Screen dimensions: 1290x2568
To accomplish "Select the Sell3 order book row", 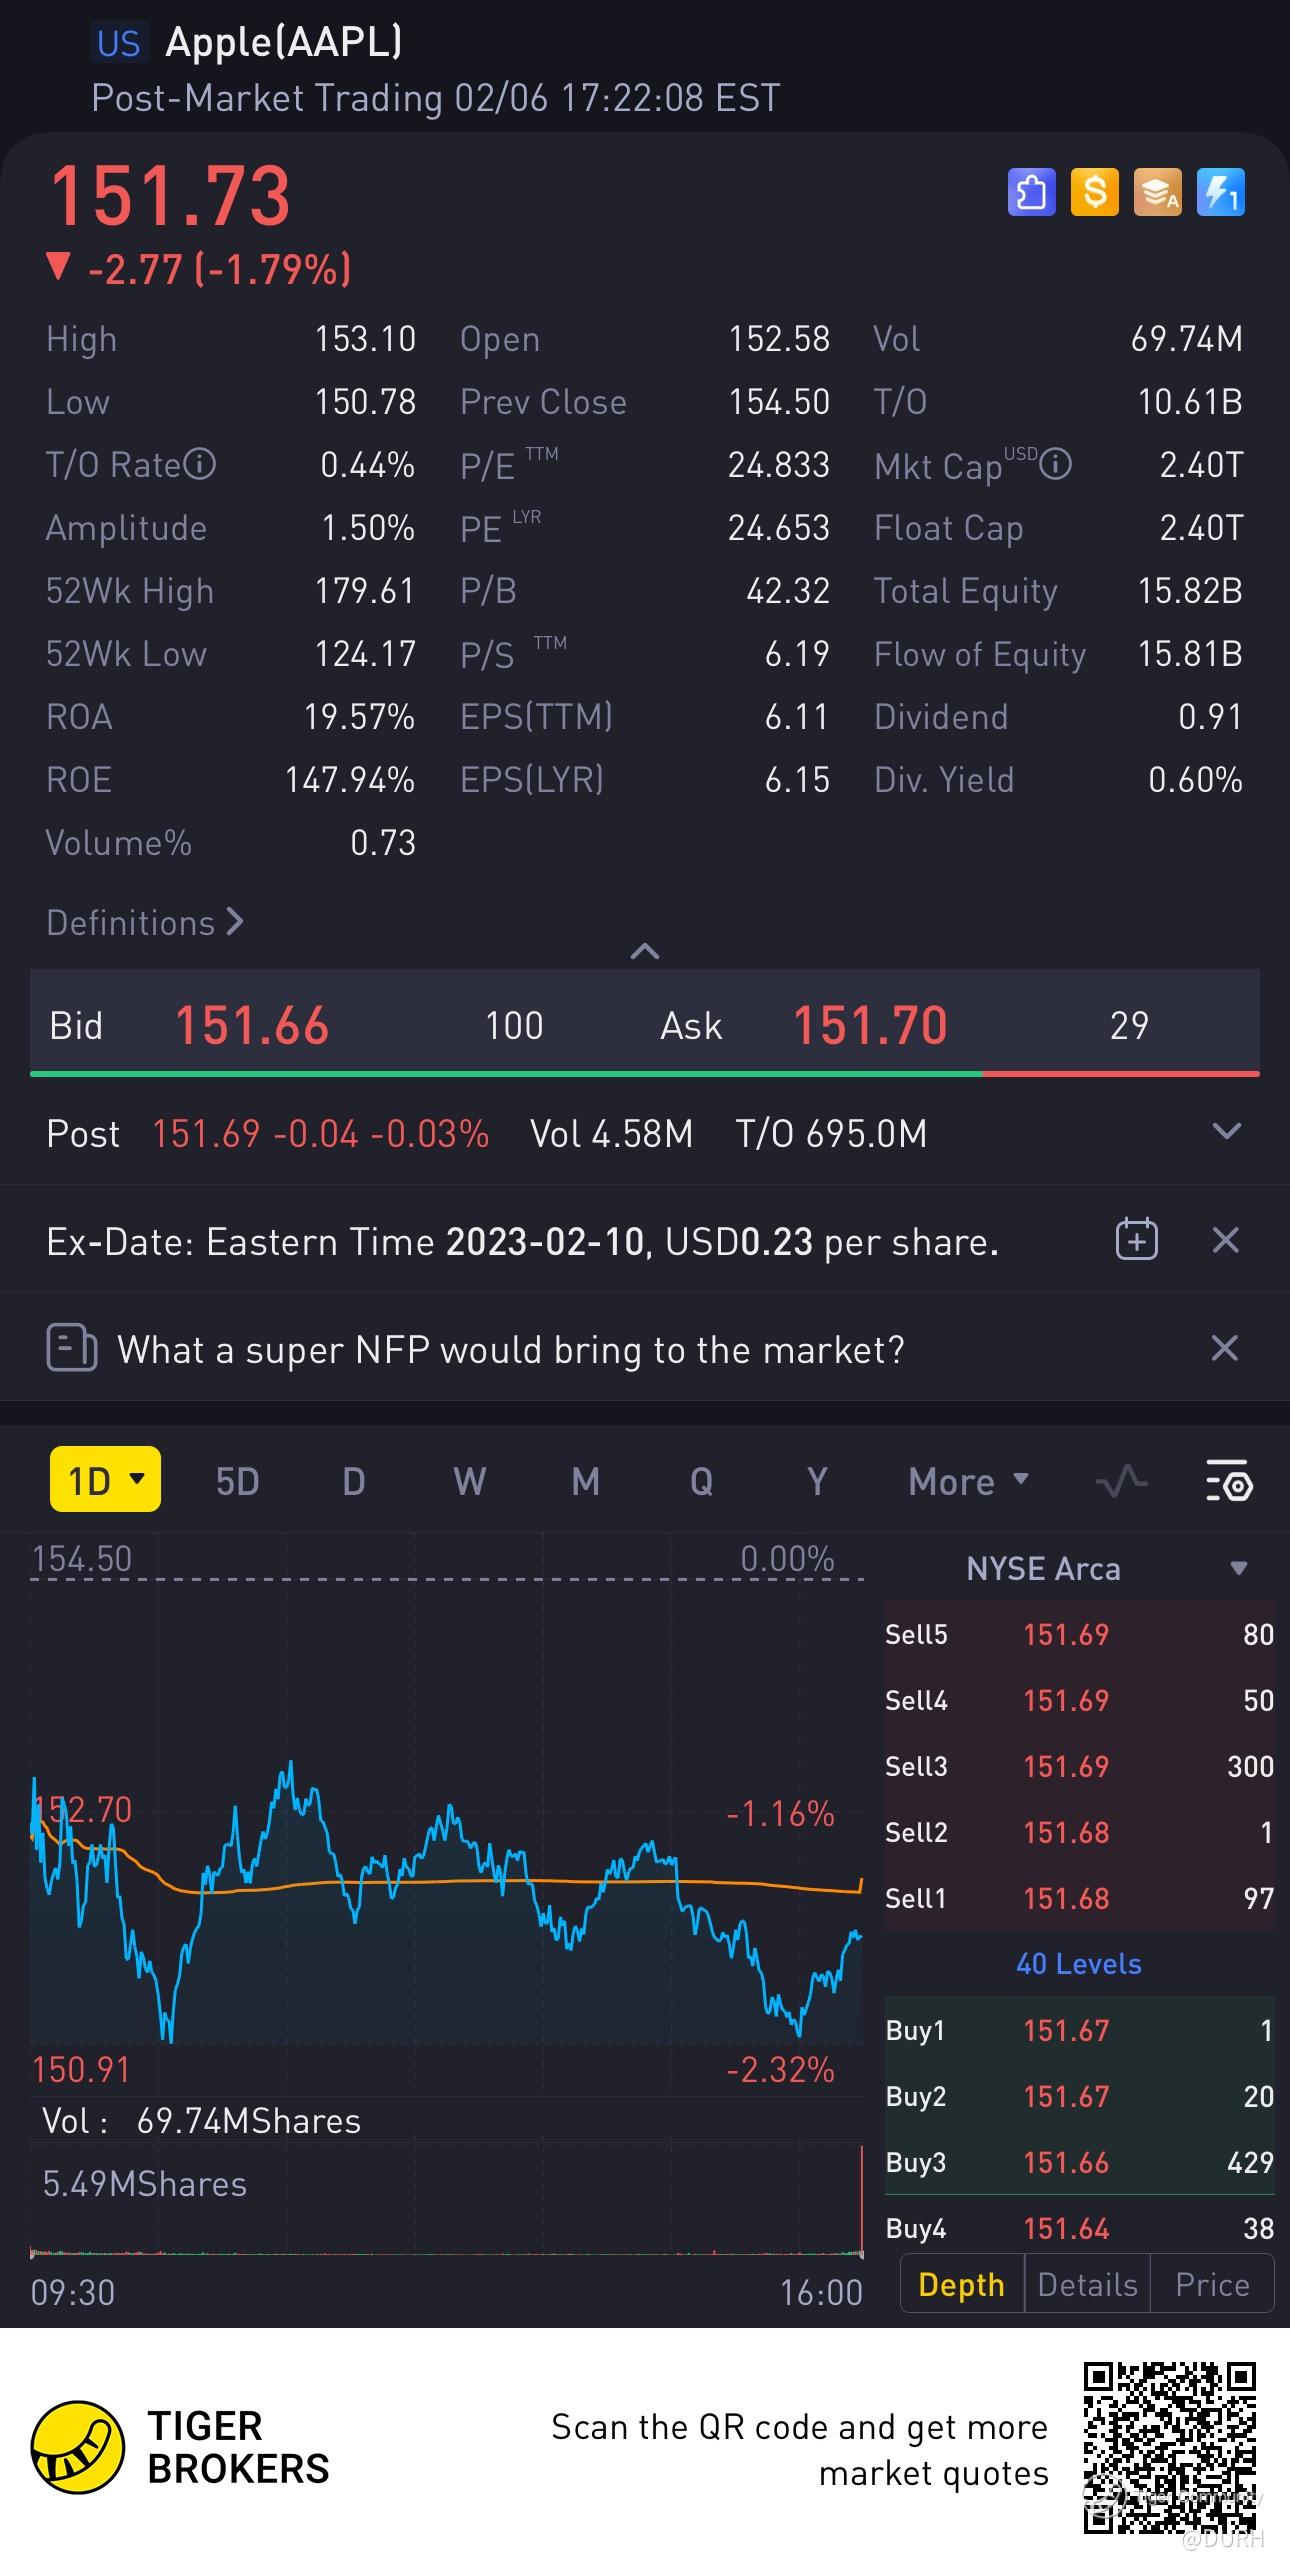I will (x=1080, y=1766).
